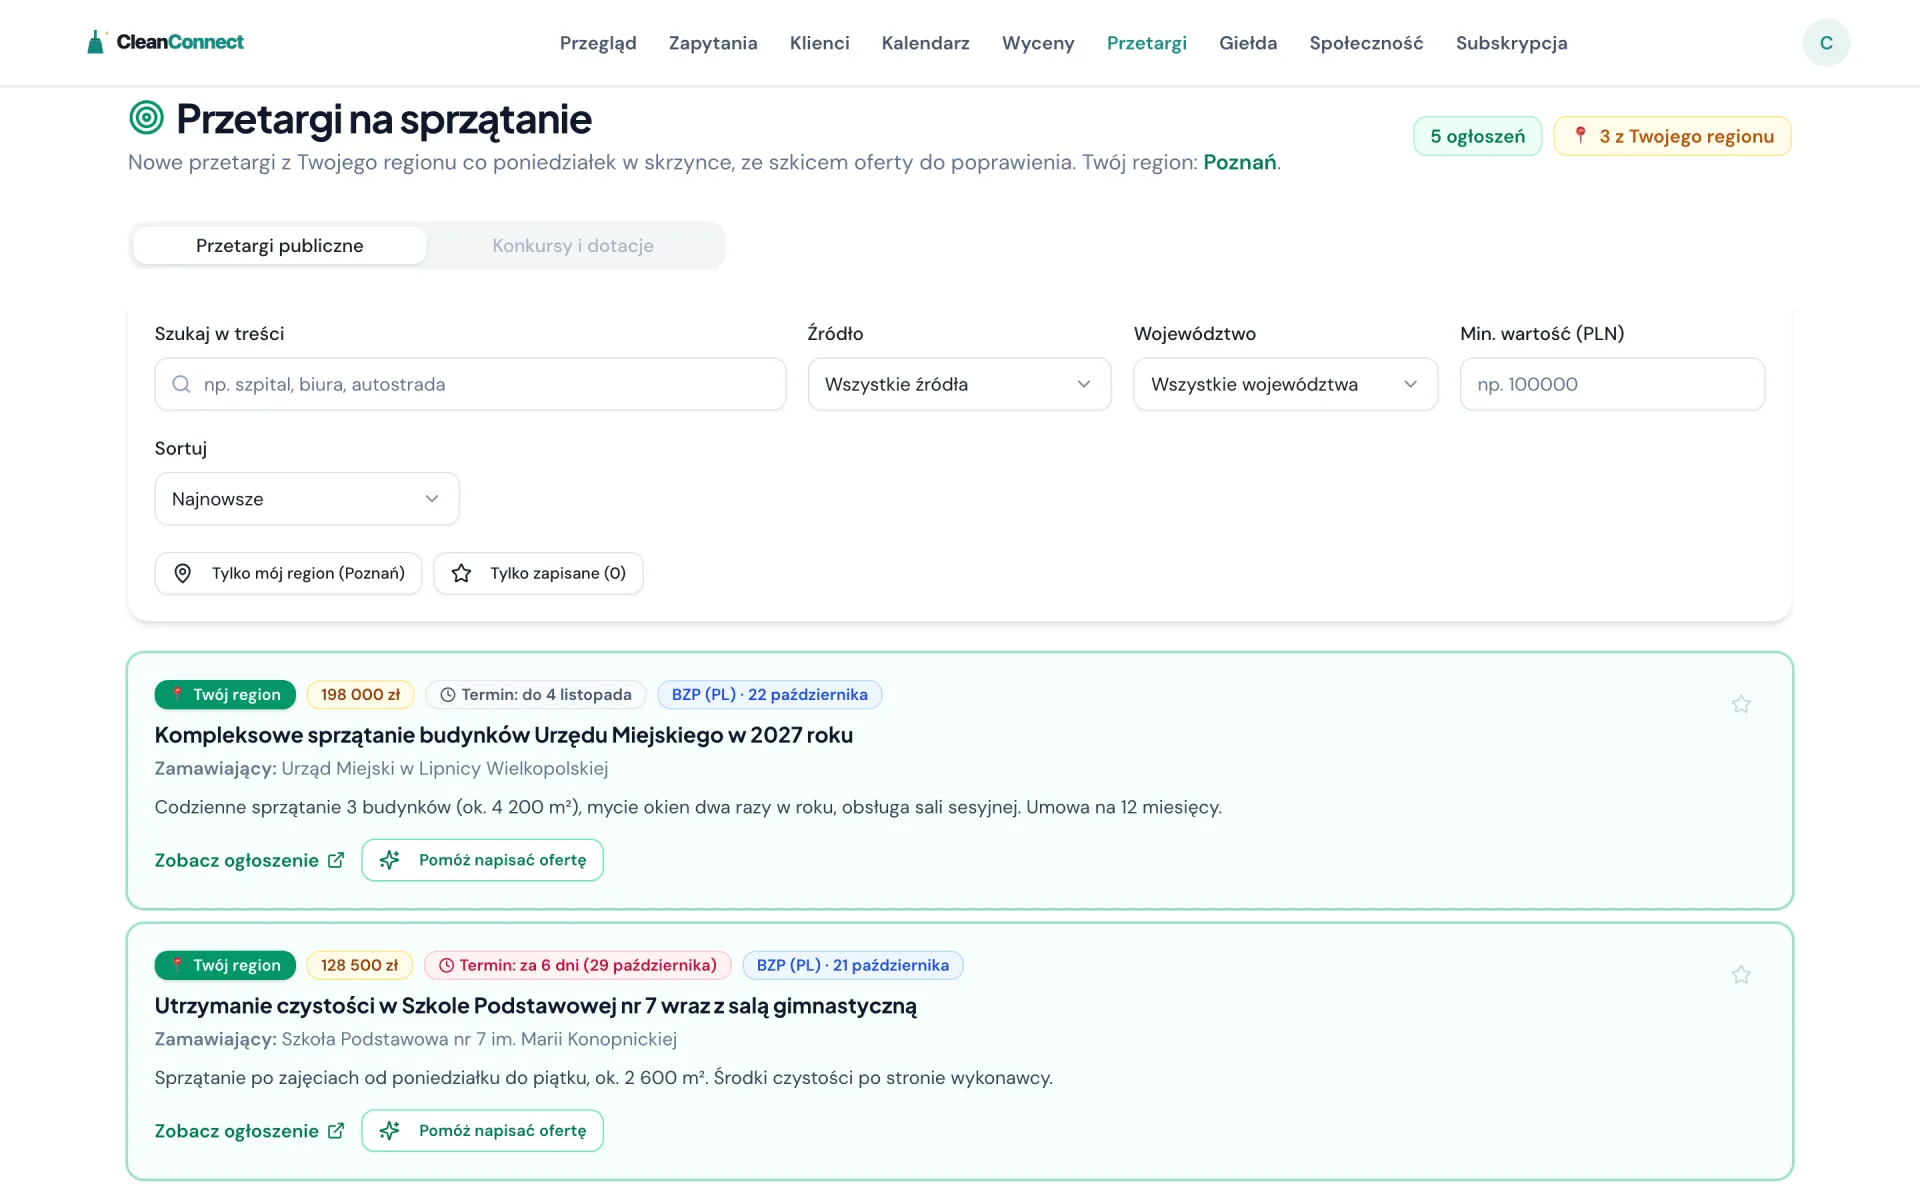Viewport: 1920px width, 1200px height.
Task: Toggle Tylko zapisane (0) filter
Action: (538, 573)
